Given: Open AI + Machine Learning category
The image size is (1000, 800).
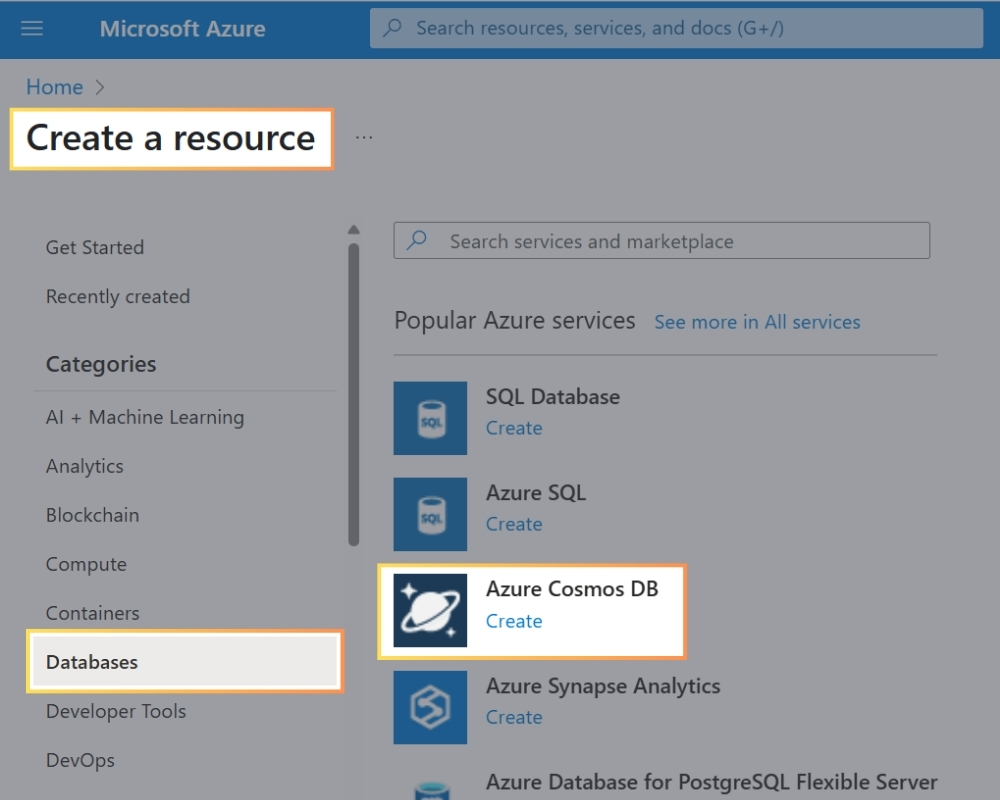Looking at the screenshot, I should tap(145, 417).
